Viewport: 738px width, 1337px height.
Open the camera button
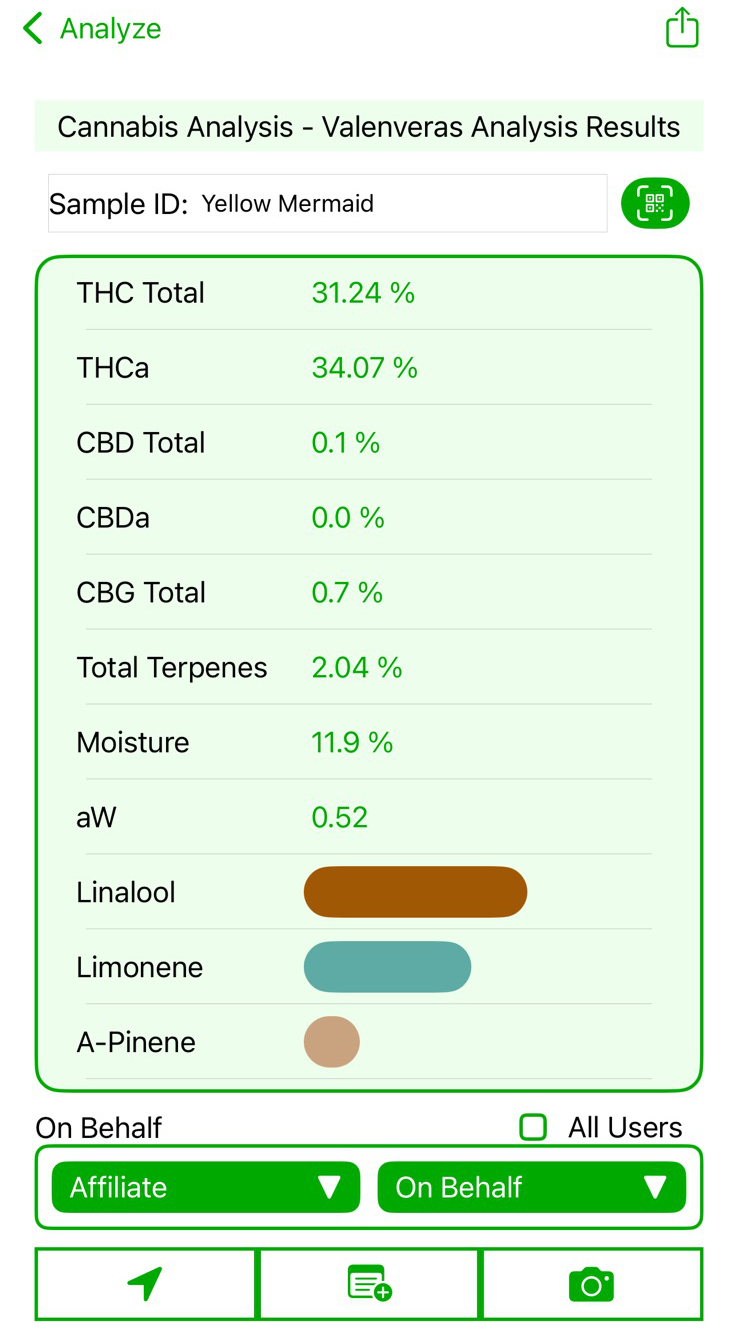tap(591, 1283)
